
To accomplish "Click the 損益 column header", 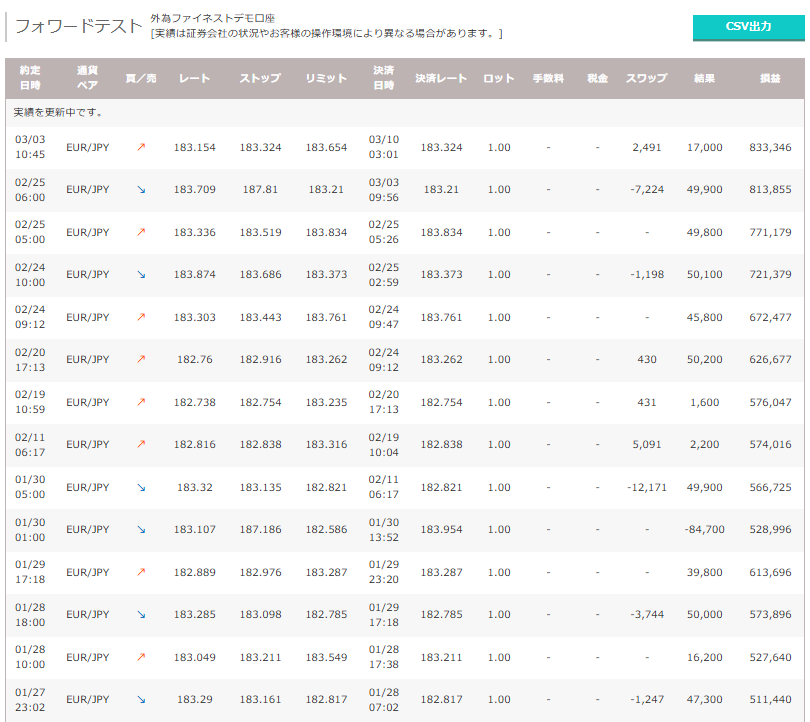I will tap(769, 78).
